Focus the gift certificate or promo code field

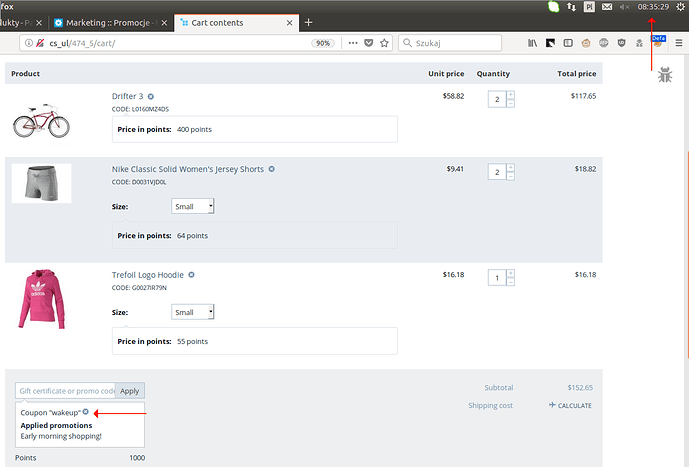point(65,391)
